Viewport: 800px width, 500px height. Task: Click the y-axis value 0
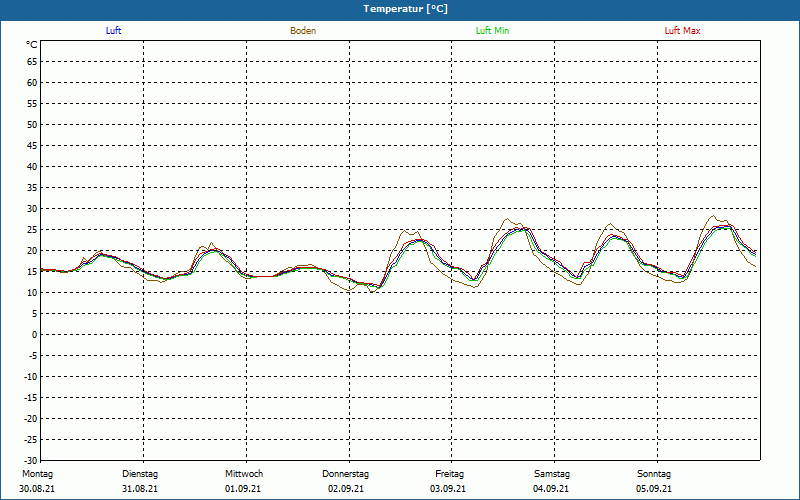pyautogui.click(x=35, y=335)
